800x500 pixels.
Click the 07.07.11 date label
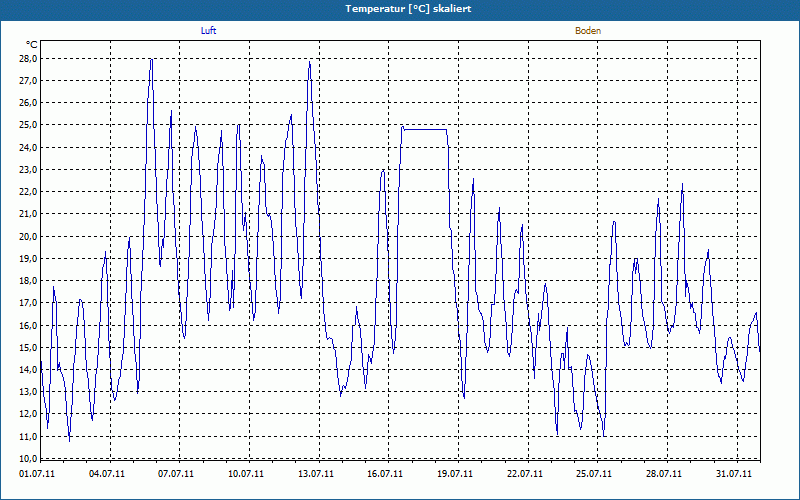176,473
